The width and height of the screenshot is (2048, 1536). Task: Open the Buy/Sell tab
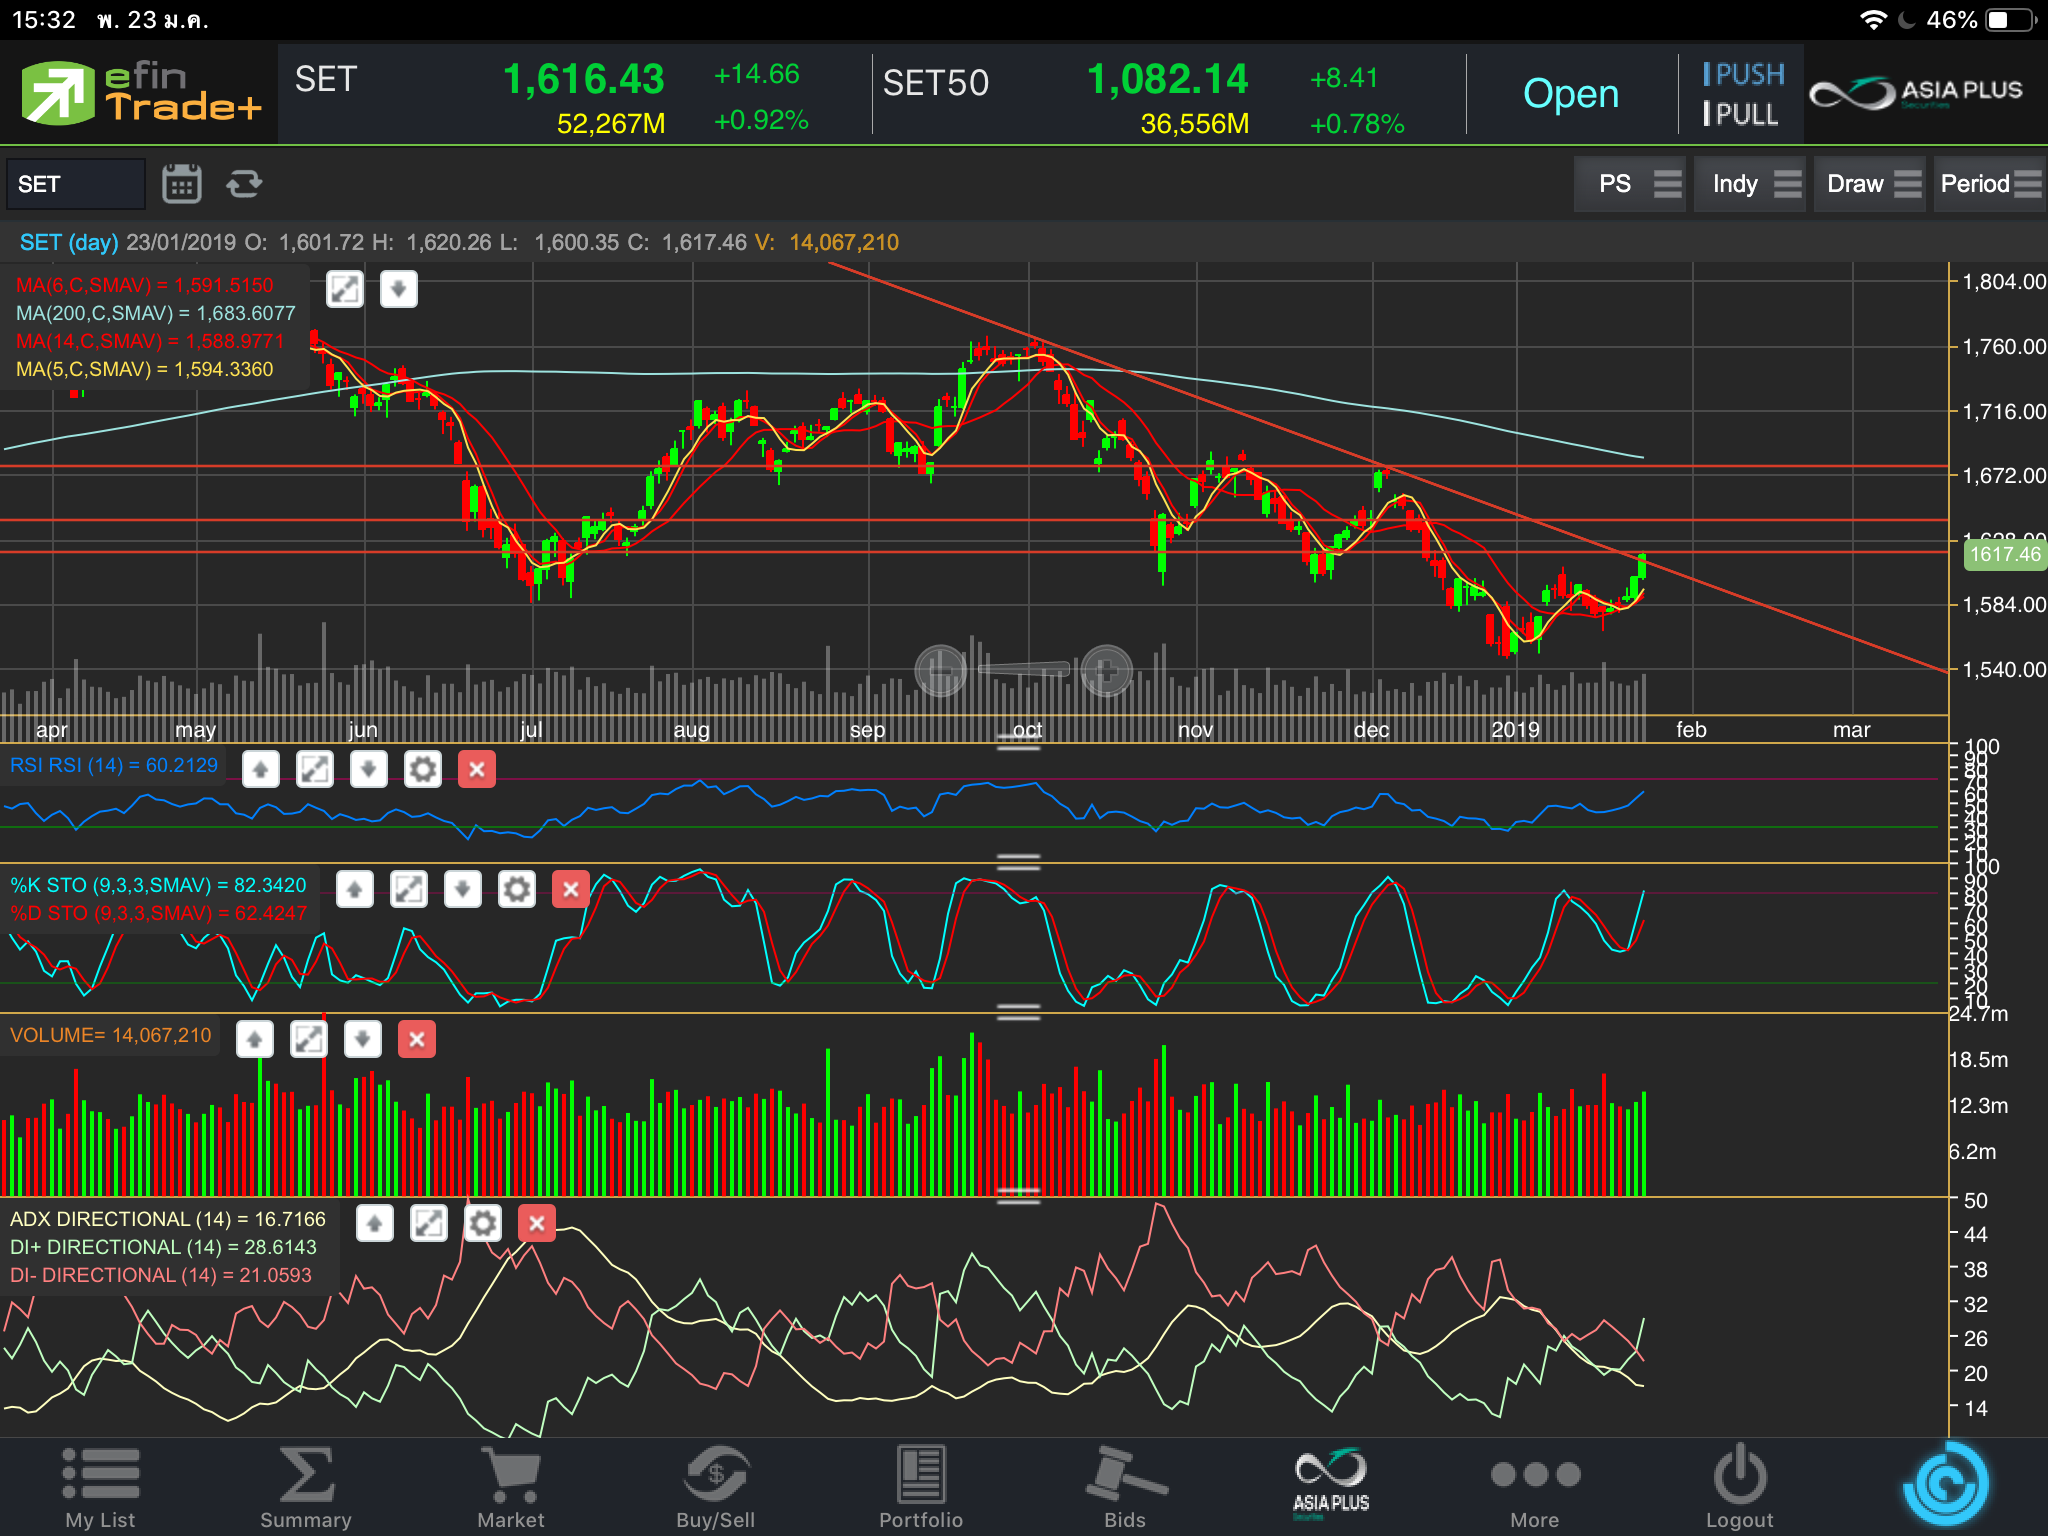click(x=715, y=1487)
